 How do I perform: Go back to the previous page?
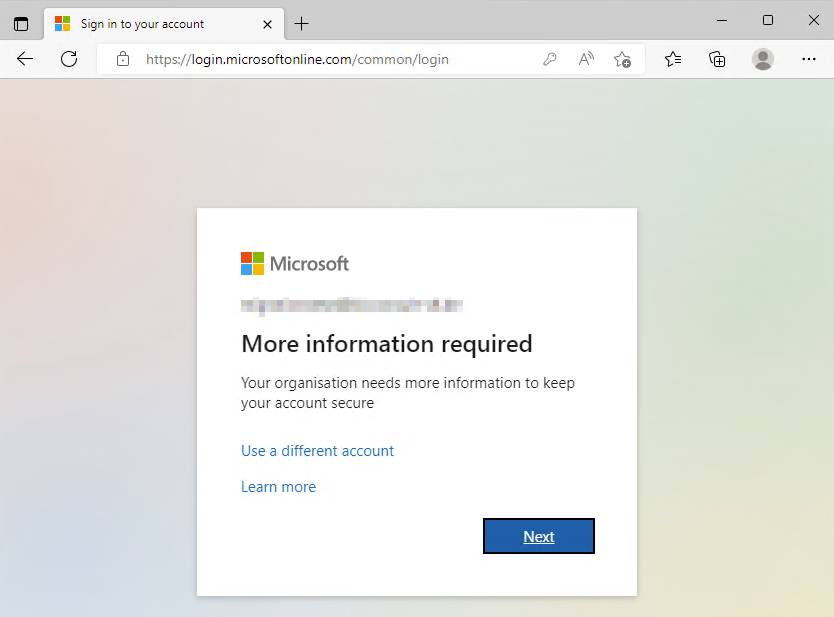pos(25,59)
